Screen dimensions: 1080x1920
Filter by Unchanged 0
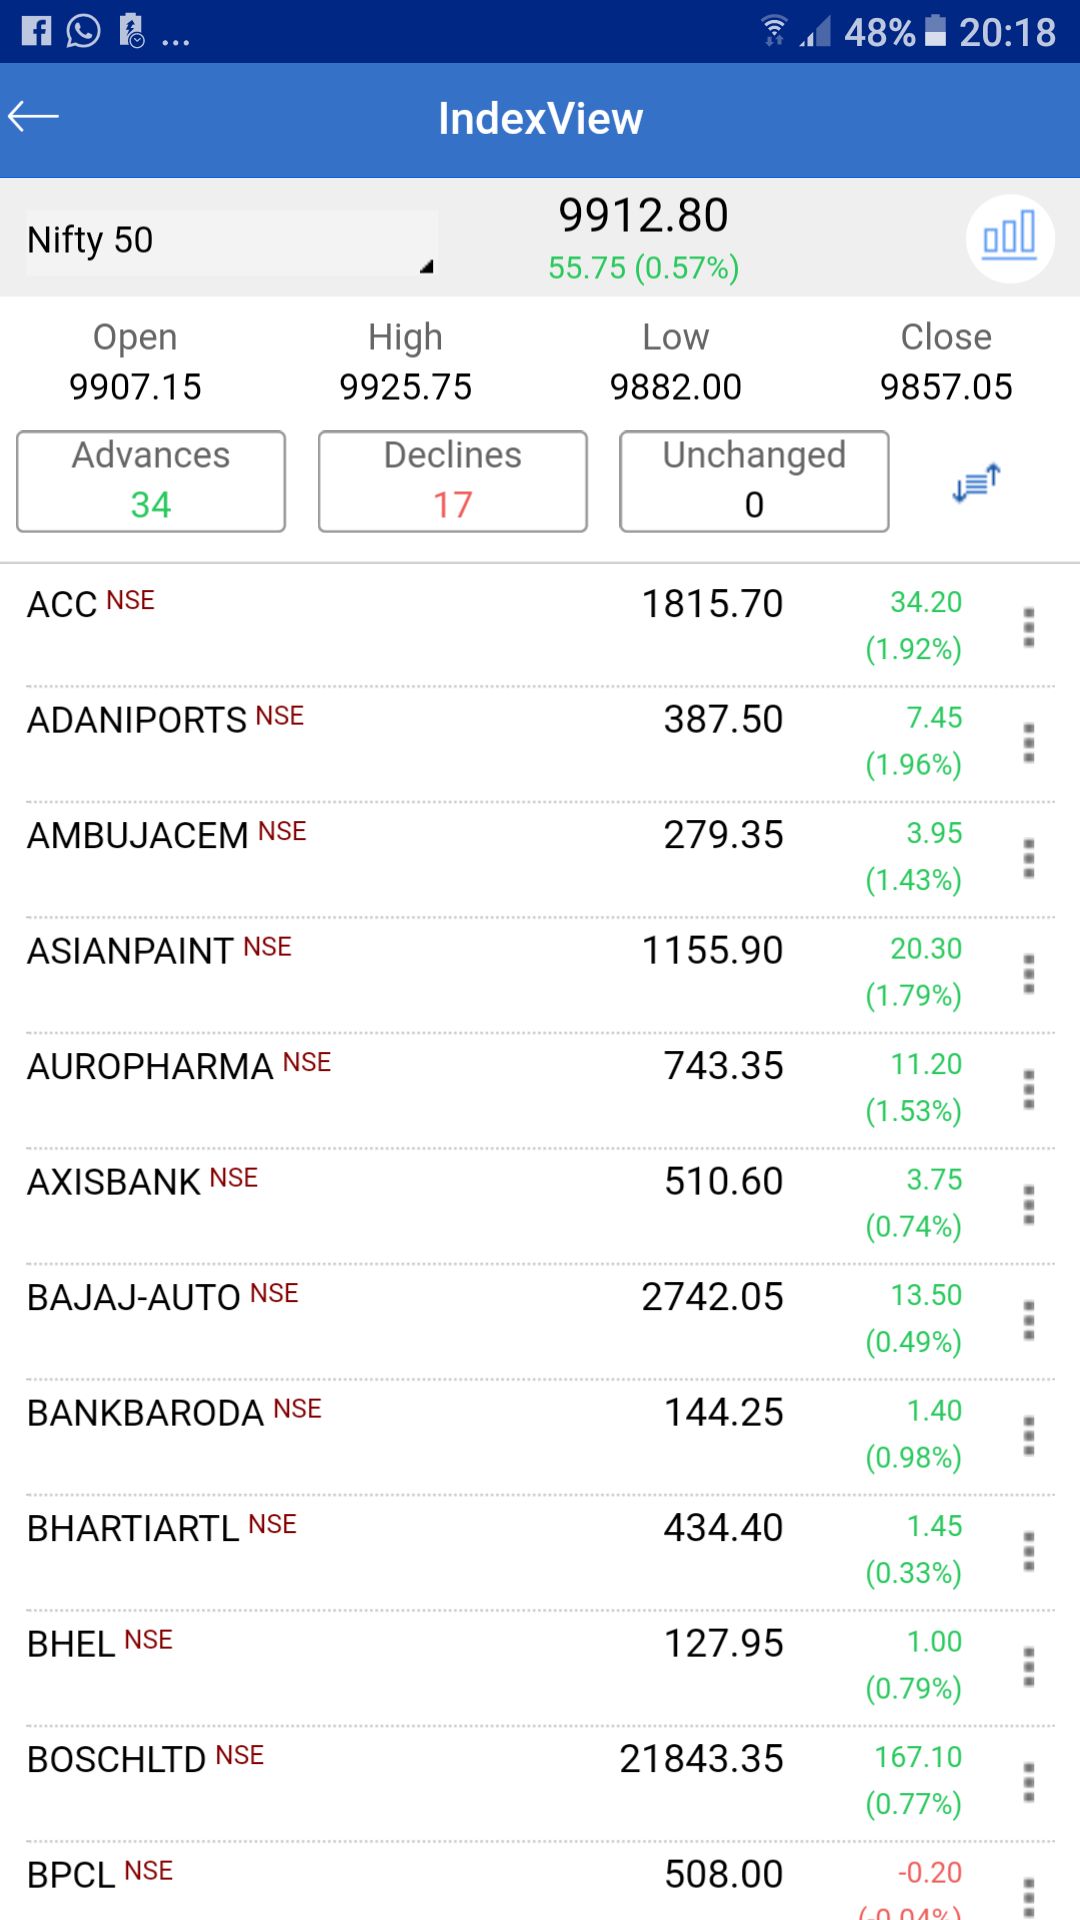[754, 481]
